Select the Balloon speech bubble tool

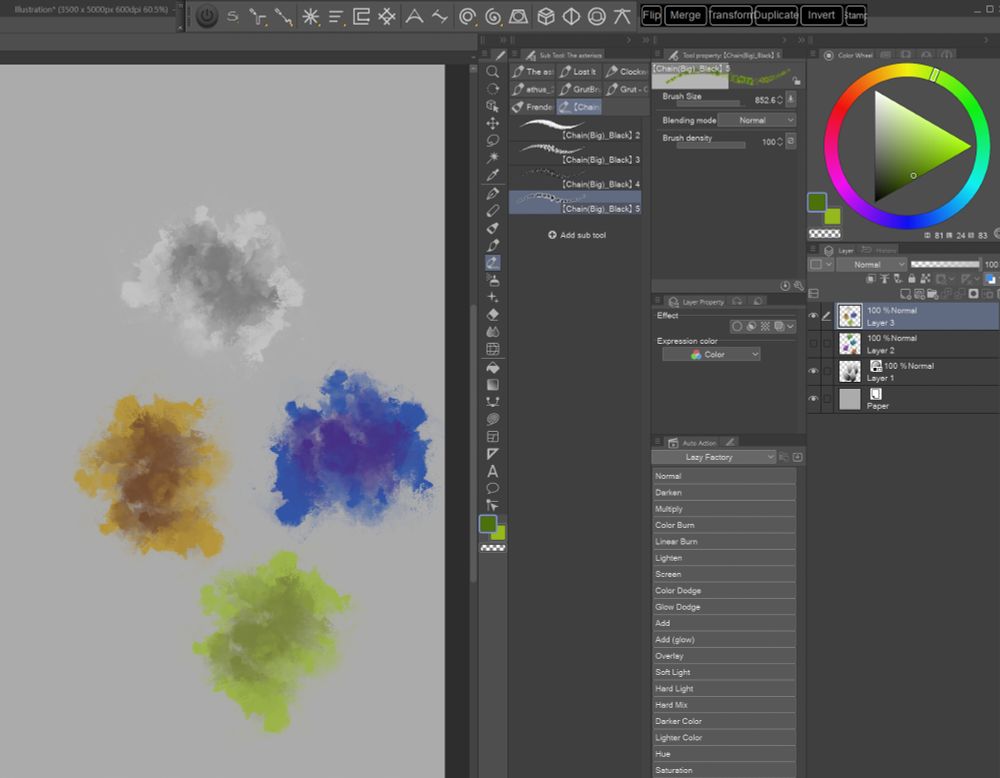point(492,488)
